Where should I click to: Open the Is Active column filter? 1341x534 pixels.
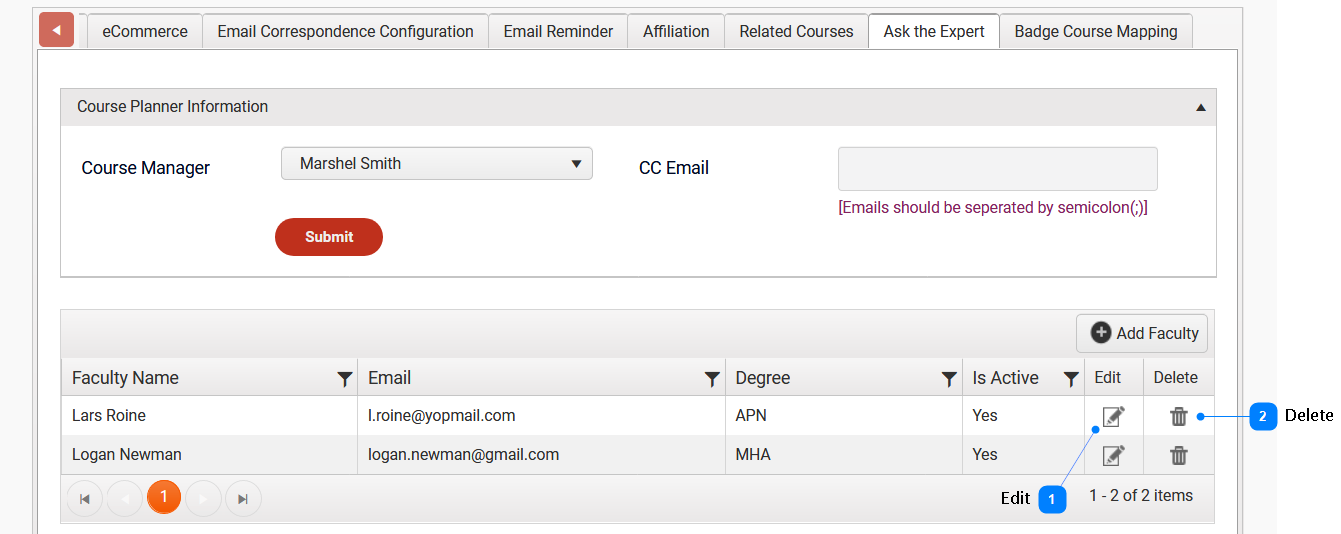pos(1071,379)
